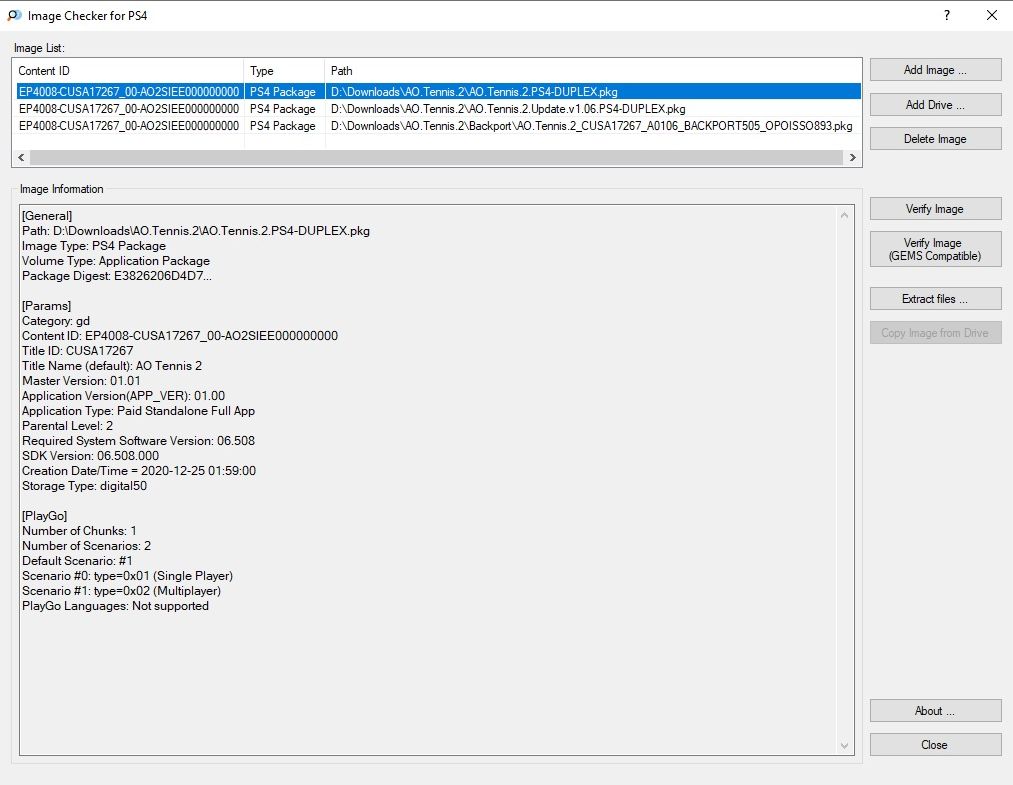
Task: Click the Close button at bottom right
Action: [x=935, y=745]
